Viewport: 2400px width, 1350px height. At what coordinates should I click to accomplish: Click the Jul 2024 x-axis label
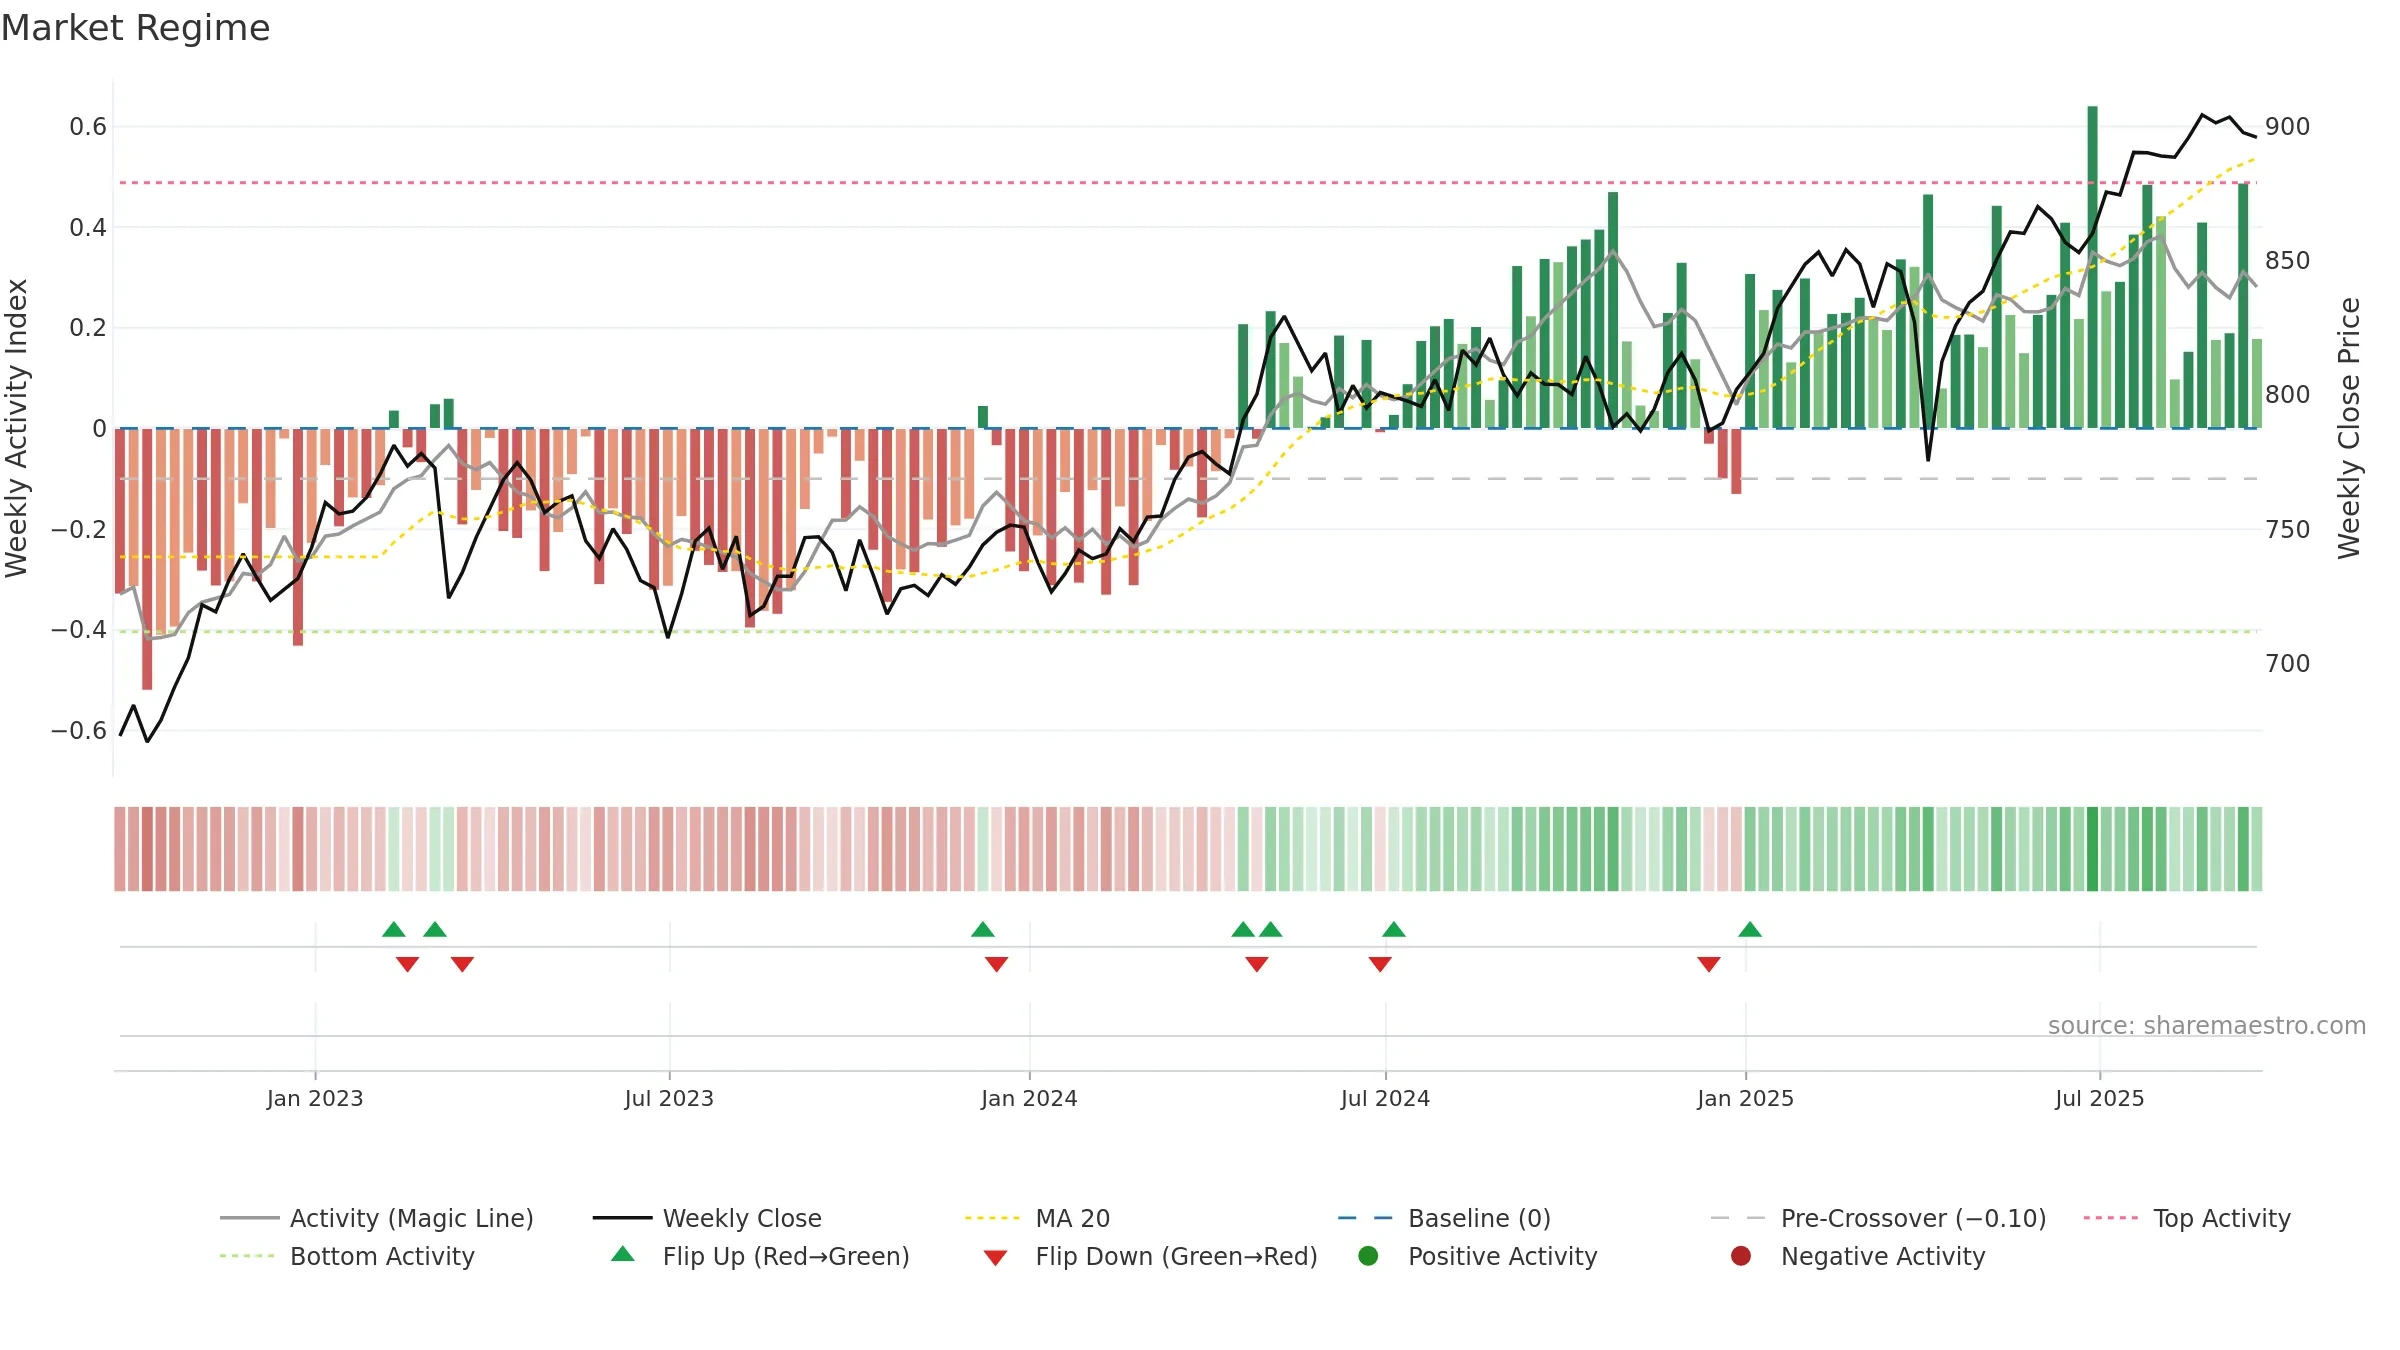[1385, 1099]
